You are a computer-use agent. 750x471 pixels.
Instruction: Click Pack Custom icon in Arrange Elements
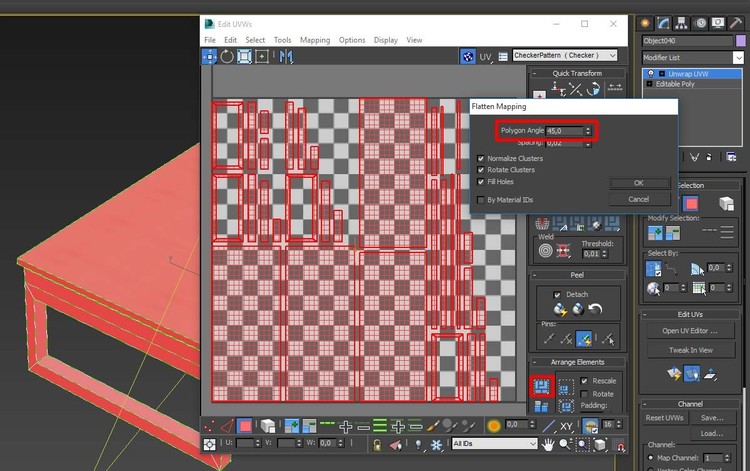pyautogui.click(x=541, y=386)
